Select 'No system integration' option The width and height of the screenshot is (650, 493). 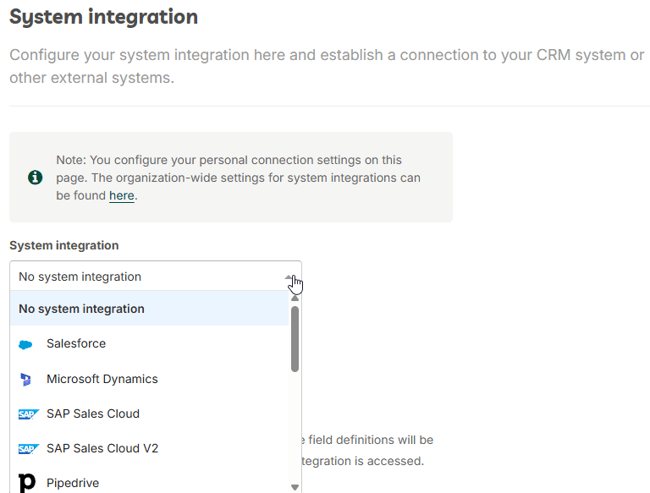pos(149,308)
